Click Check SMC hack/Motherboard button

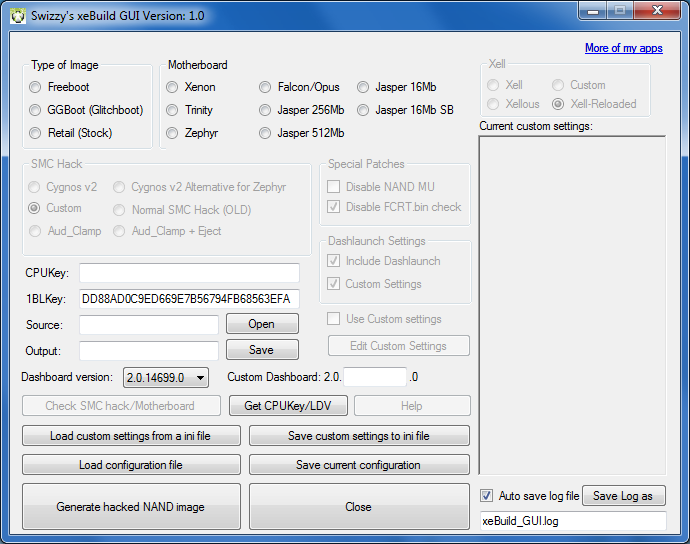(x=121, y=406)
